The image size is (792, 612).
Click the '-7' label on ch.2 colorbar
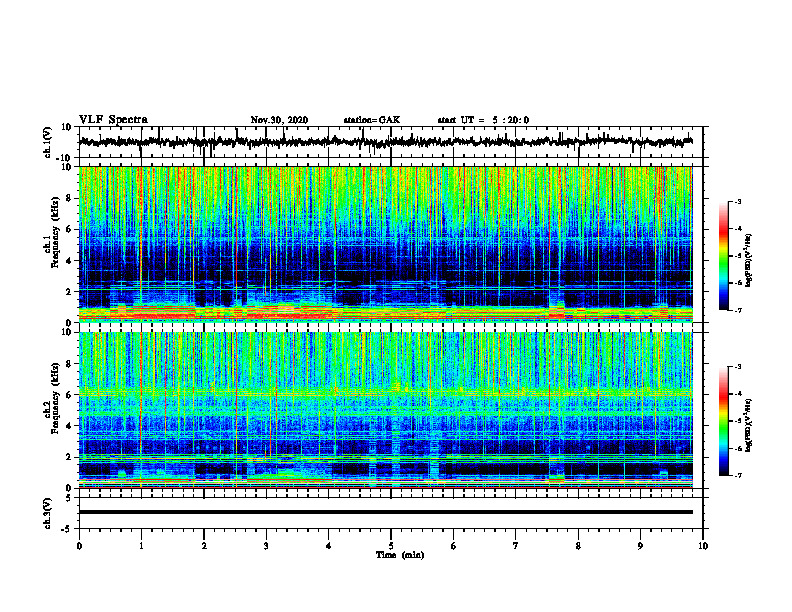point(737,475)
